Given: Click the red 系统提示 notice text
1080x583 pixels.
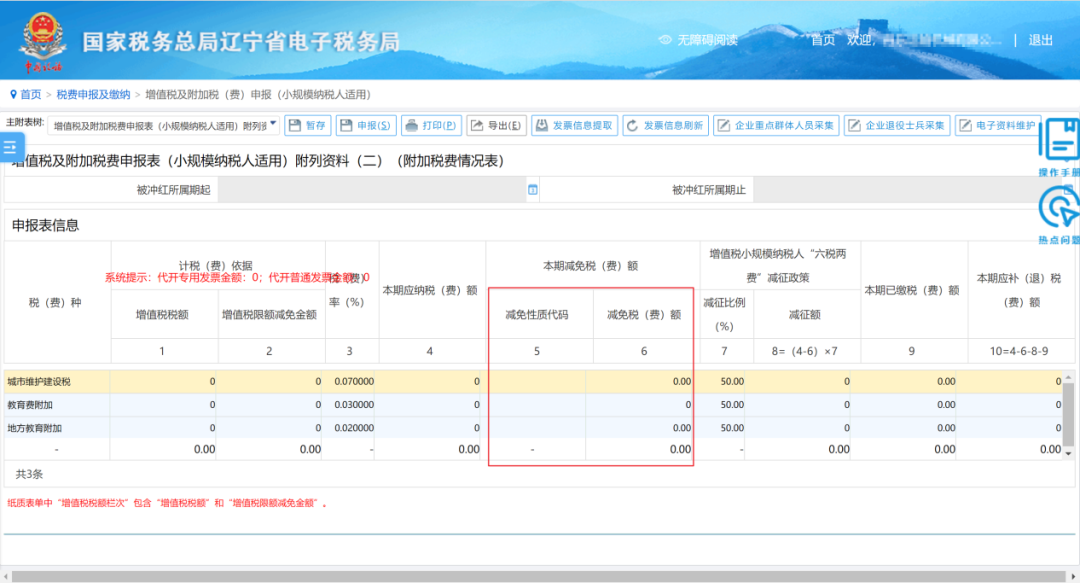Looking at the screenshot, I should pos(237,277).
